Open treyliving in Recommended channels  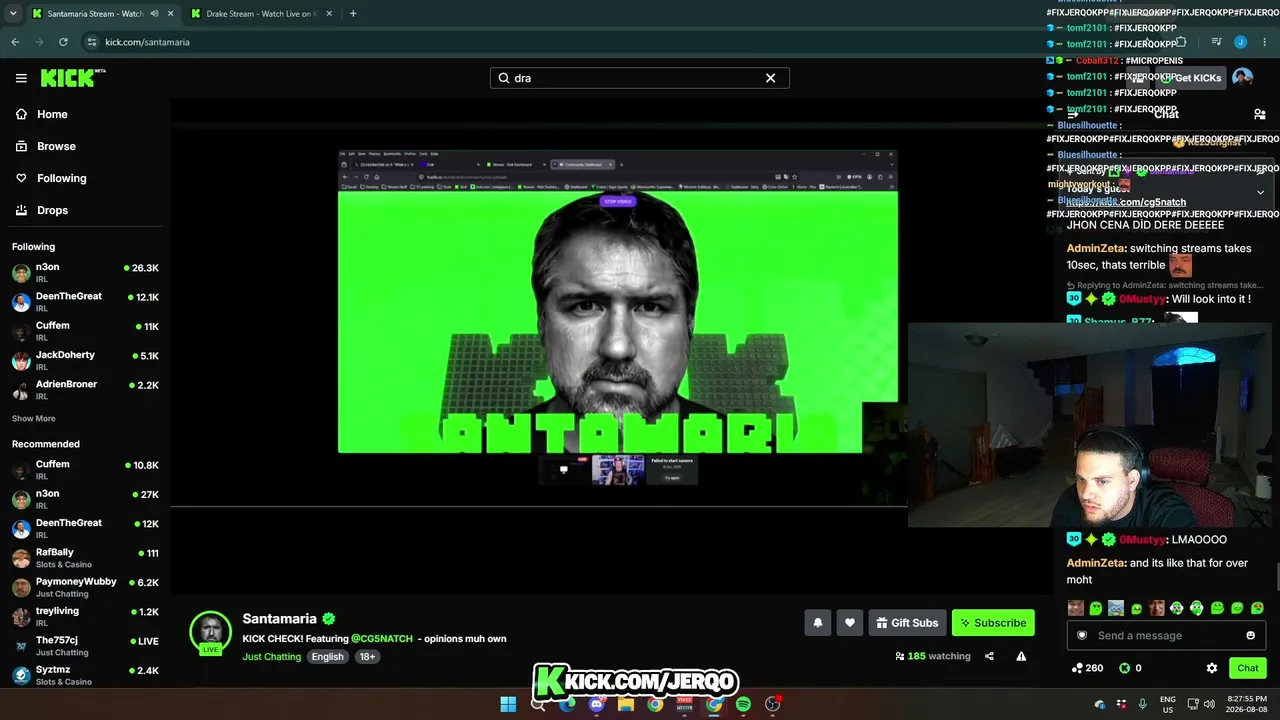point(85,616)
